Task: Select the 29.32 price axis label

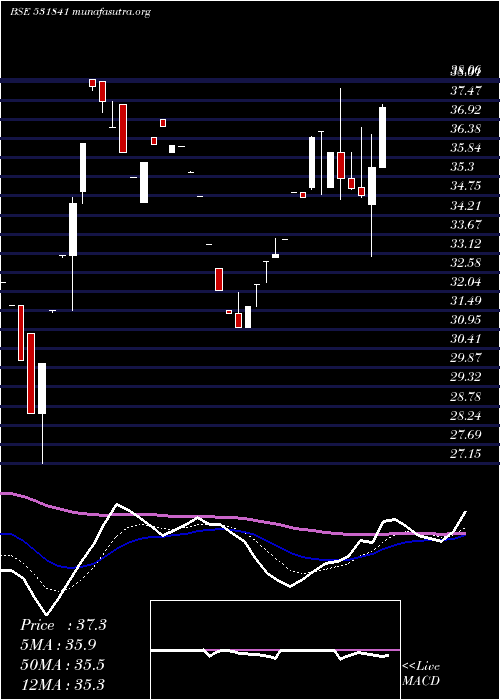Action: (x=466, y=377)
